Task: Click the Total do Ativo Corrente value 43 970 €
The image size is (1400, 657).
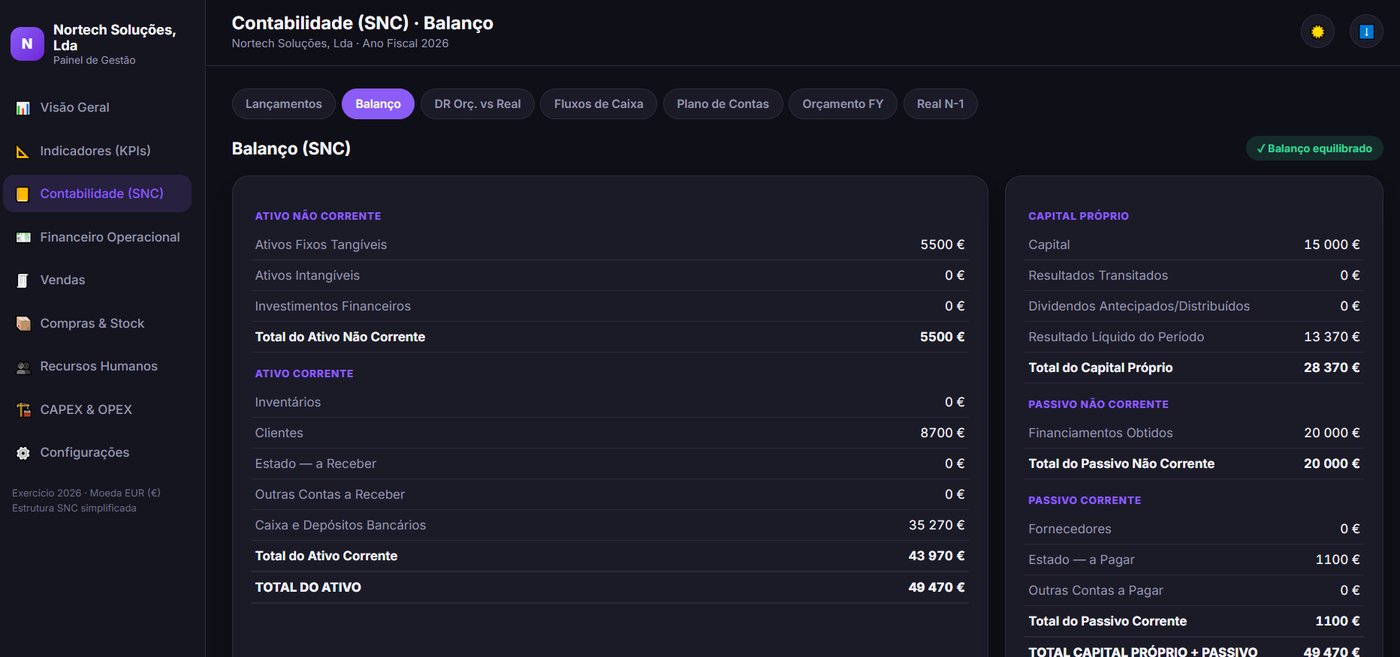Action: 937,556
